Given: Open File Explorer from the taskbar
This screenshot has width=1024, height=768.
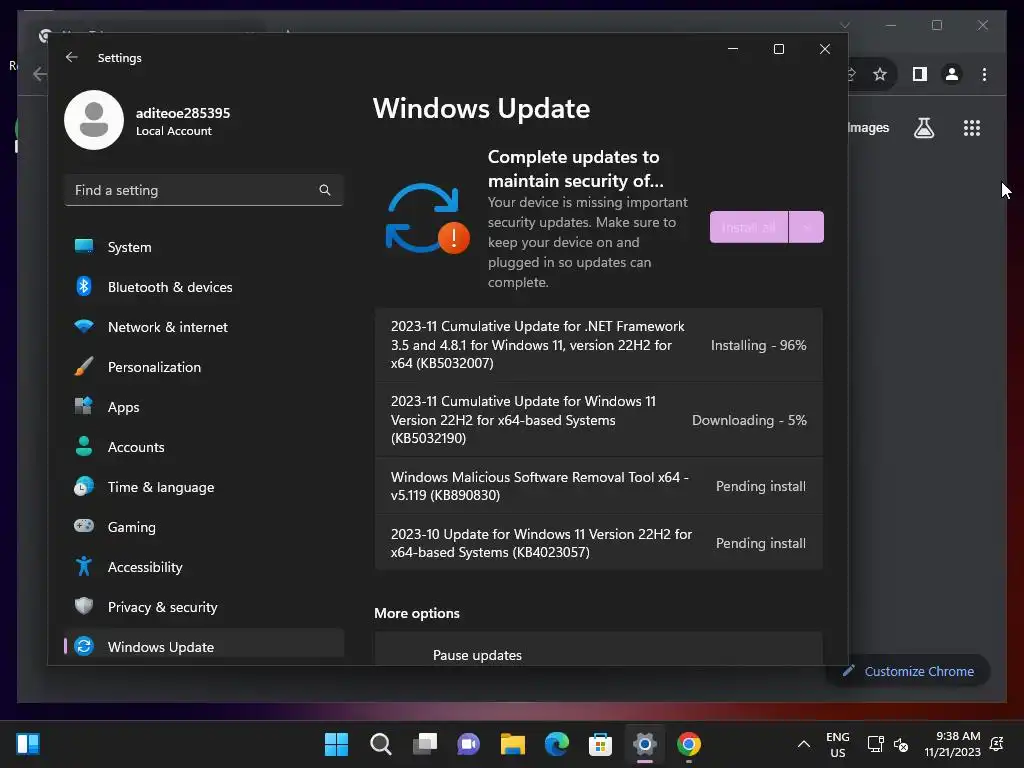Looking at the screenshot, I should (x=513, y=744).
